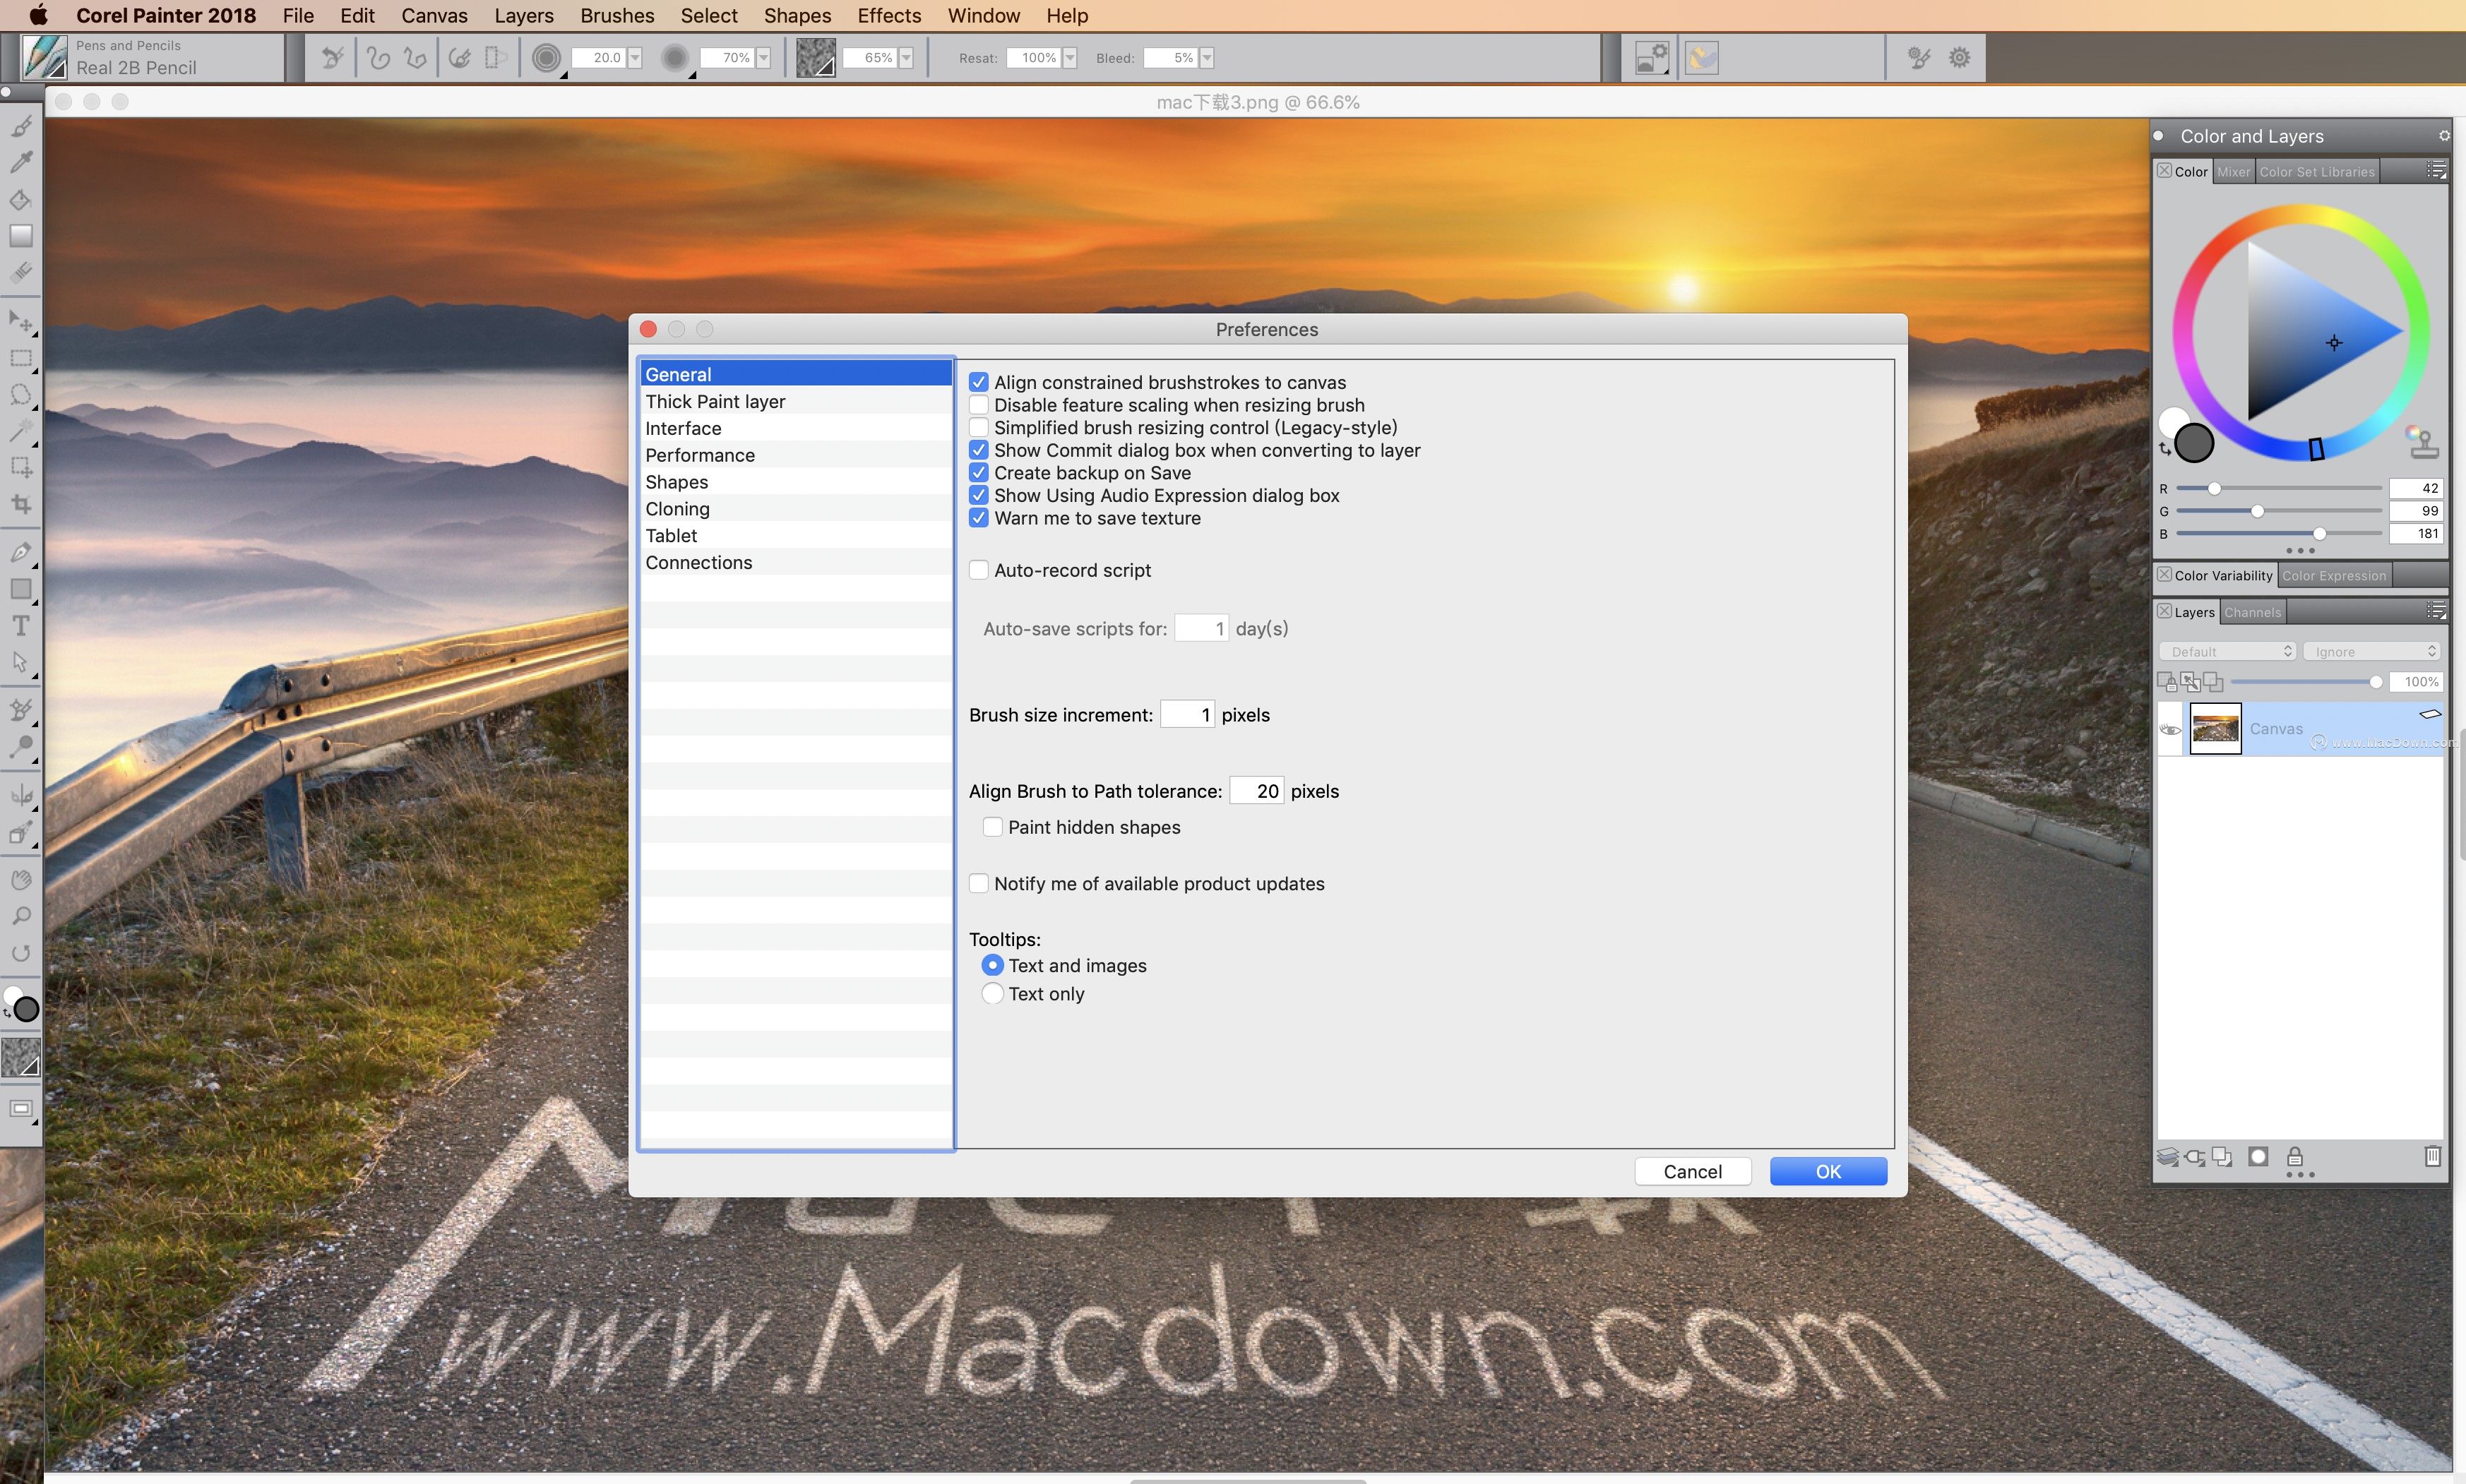Select the Rectangular Selection tool

21,358
